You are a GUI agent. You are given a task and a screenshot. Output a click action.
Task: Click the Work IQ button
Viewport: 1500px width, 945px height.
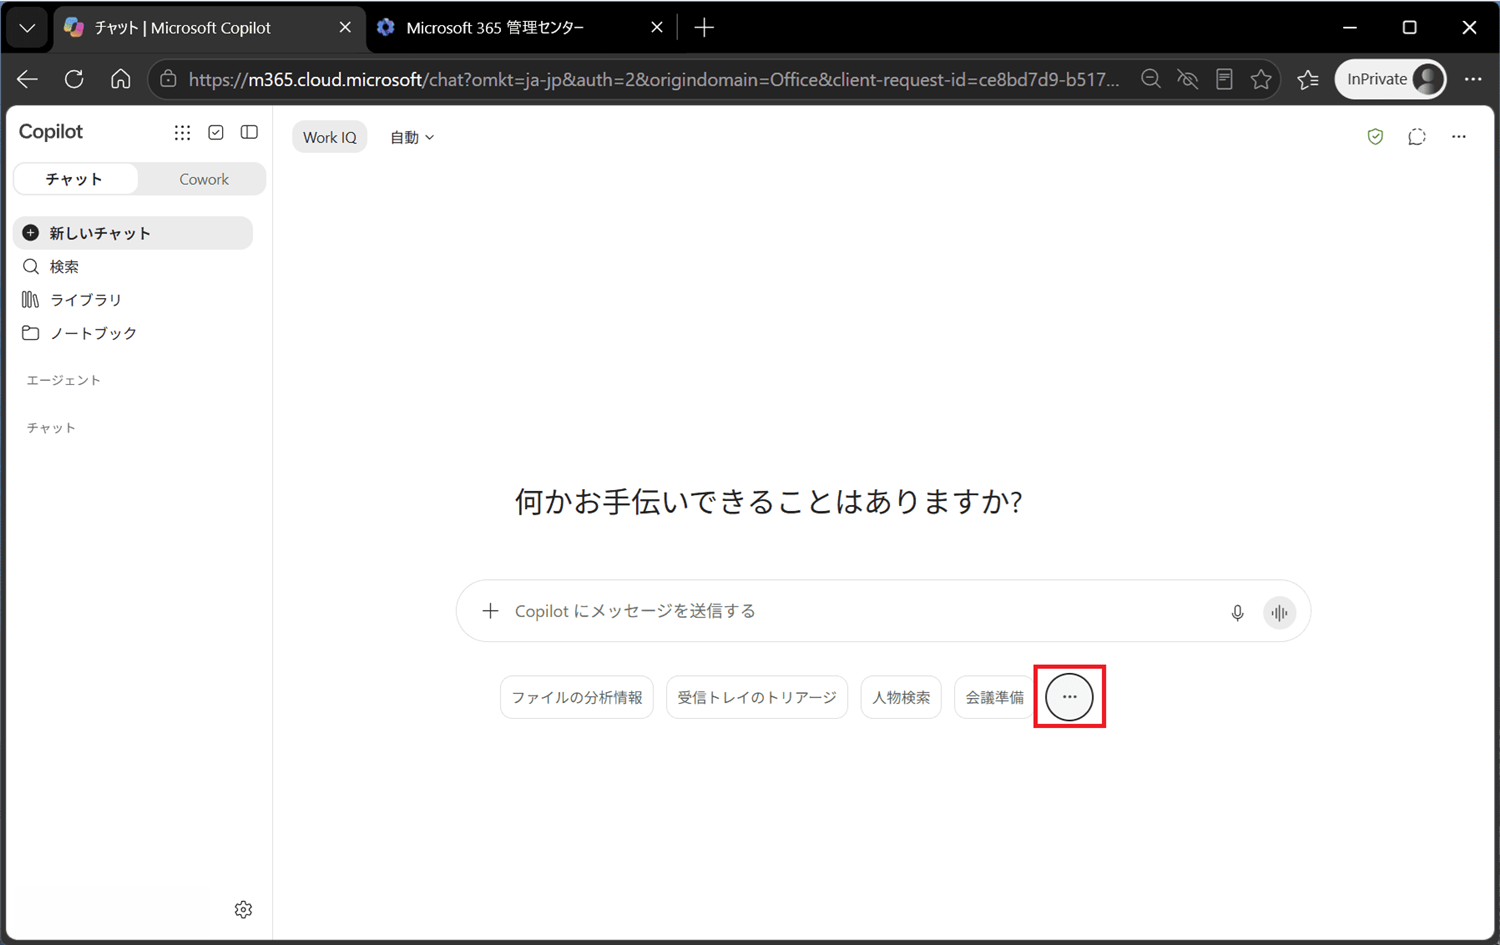329,137
